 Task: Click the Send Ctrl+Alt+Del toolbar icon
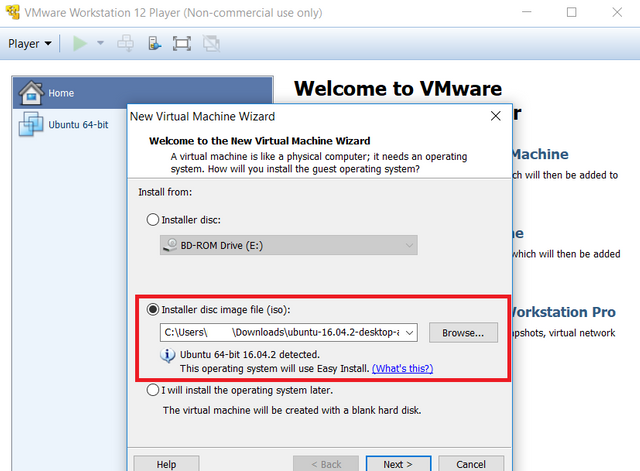coord(126,43)
